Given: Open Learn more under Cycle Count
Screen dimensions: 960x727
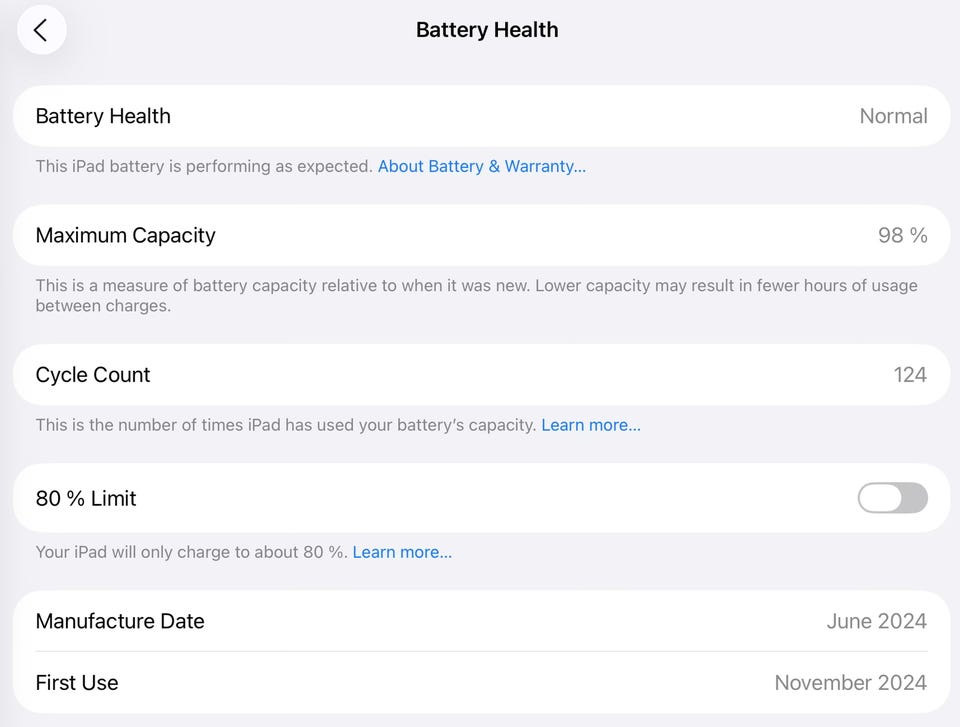Looking at the screenshot, I should coord(591,425).
